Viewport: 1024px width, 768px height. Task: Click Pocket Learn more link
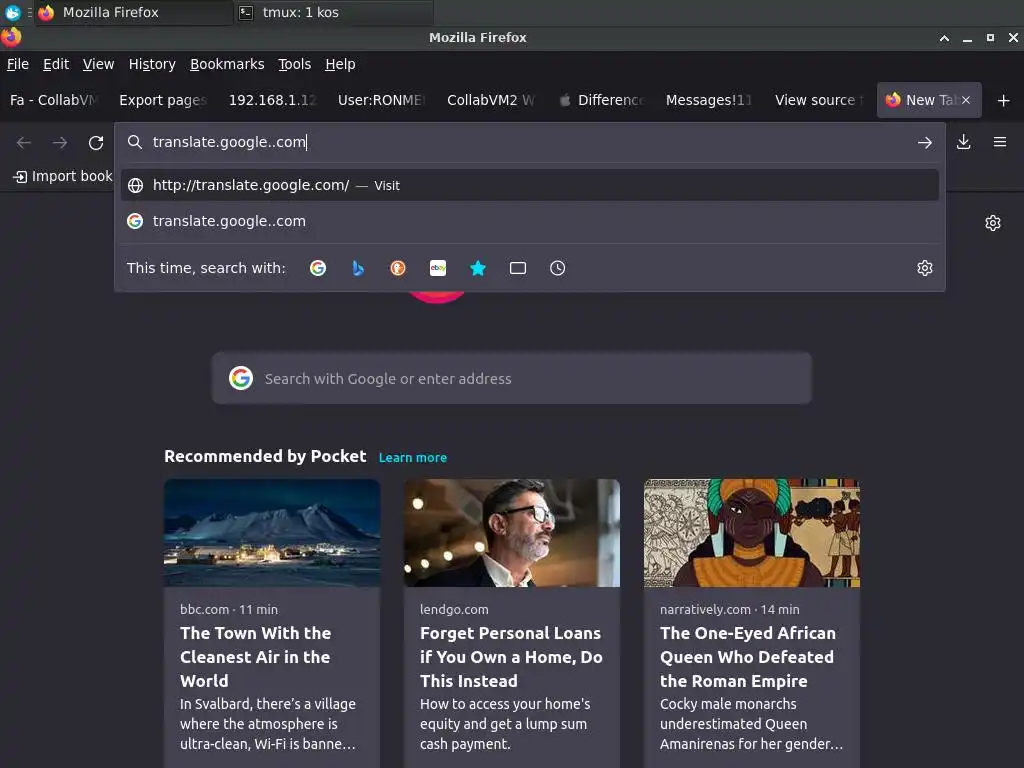tap(413, 458)
